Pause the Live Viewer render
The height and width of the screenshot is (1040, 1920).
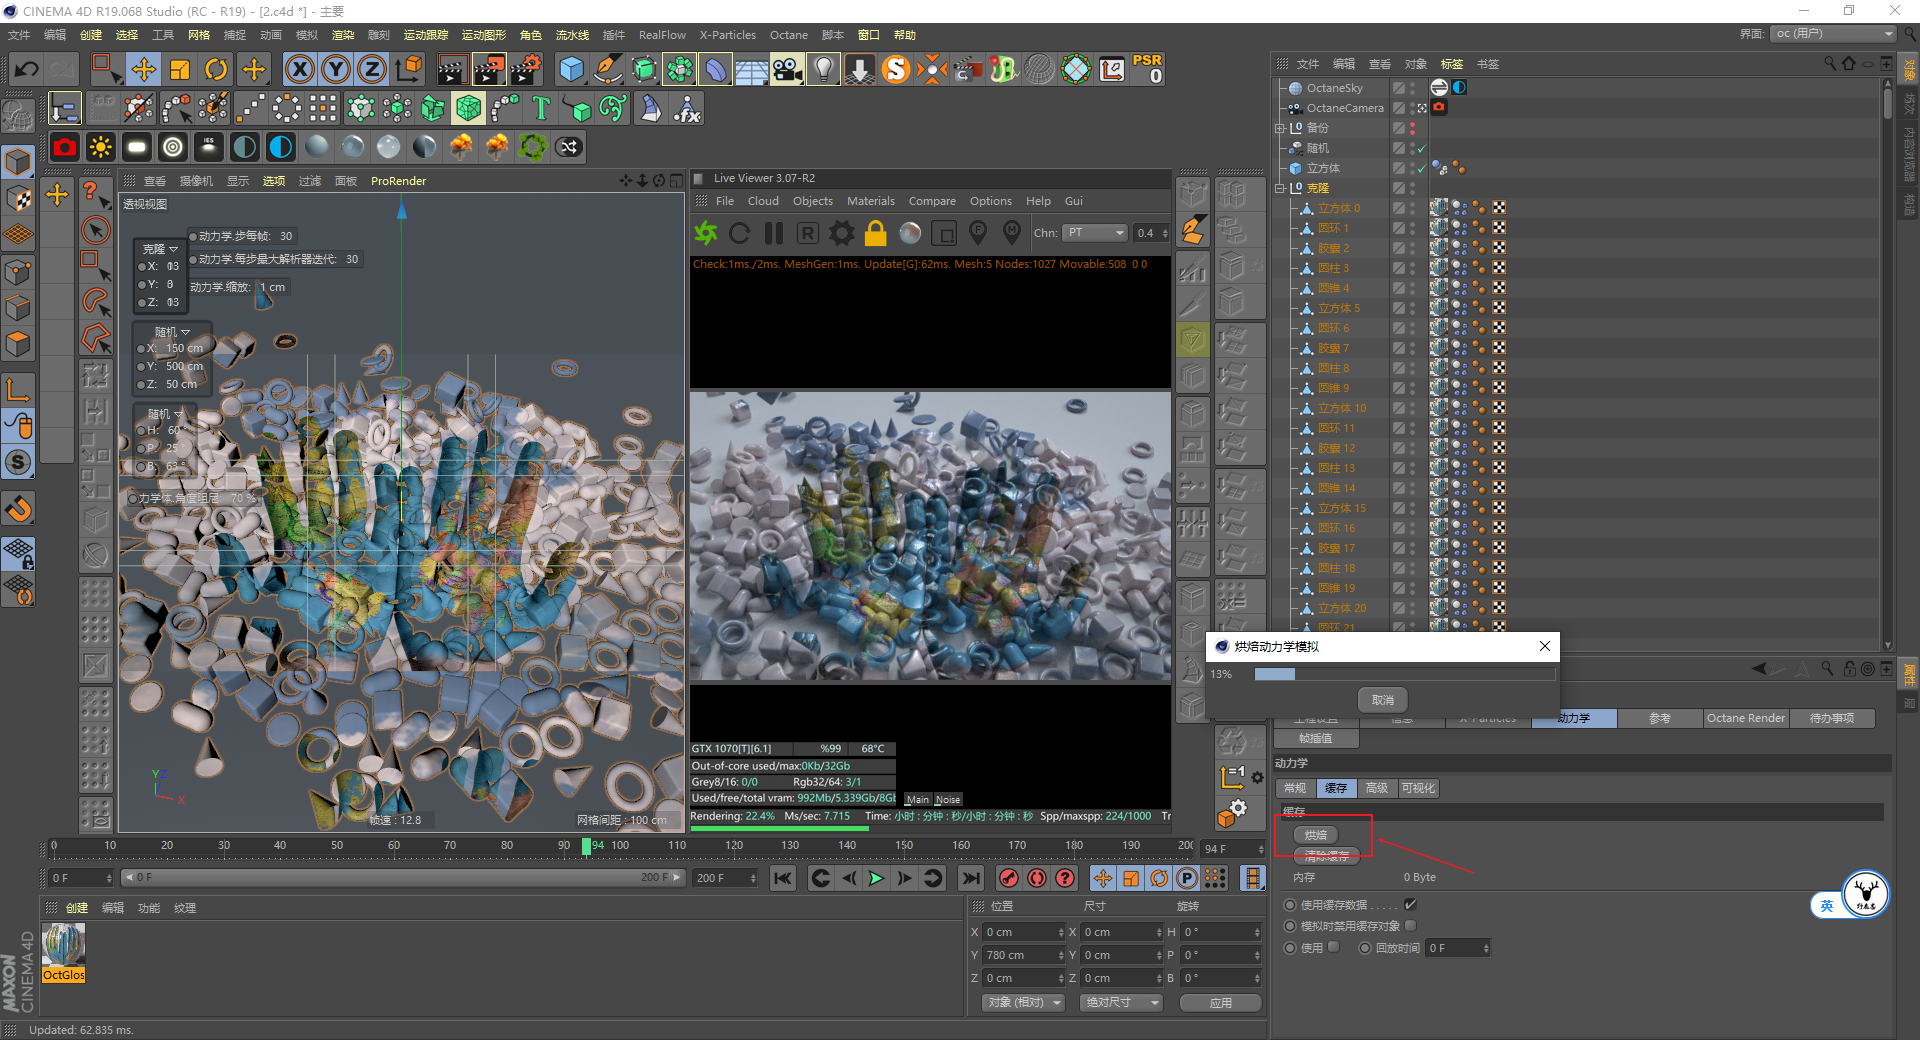pos(774,233)
